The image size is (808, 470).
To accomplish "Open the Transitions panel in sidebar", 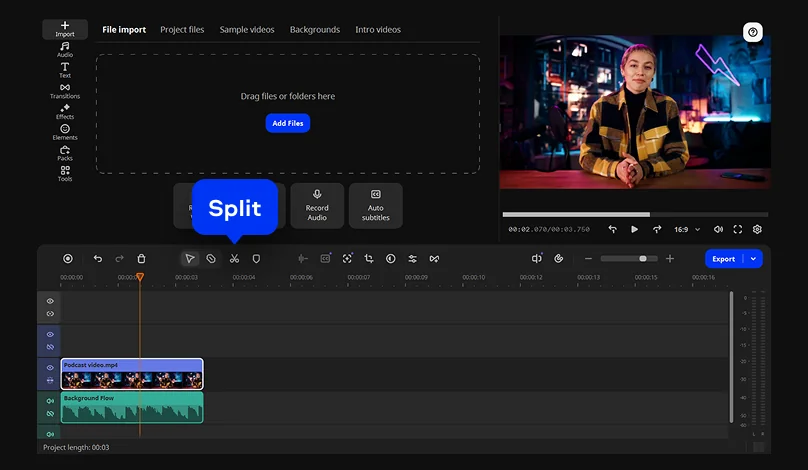I will pyautogui.click(x=65, y=91).
